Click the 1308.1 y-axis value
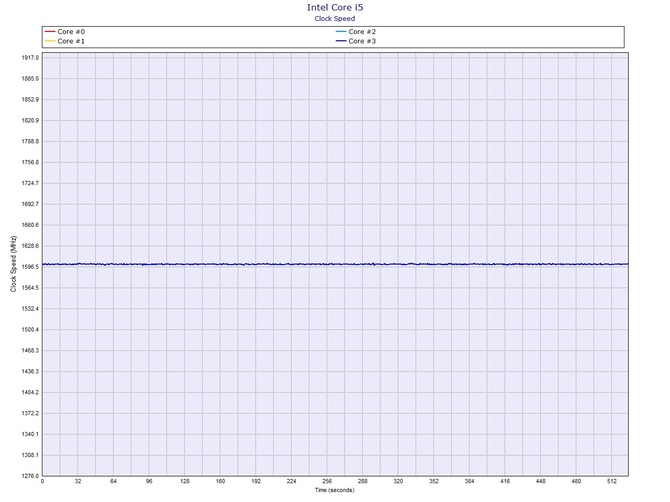670x502 pixels. [x=30, y=455]
